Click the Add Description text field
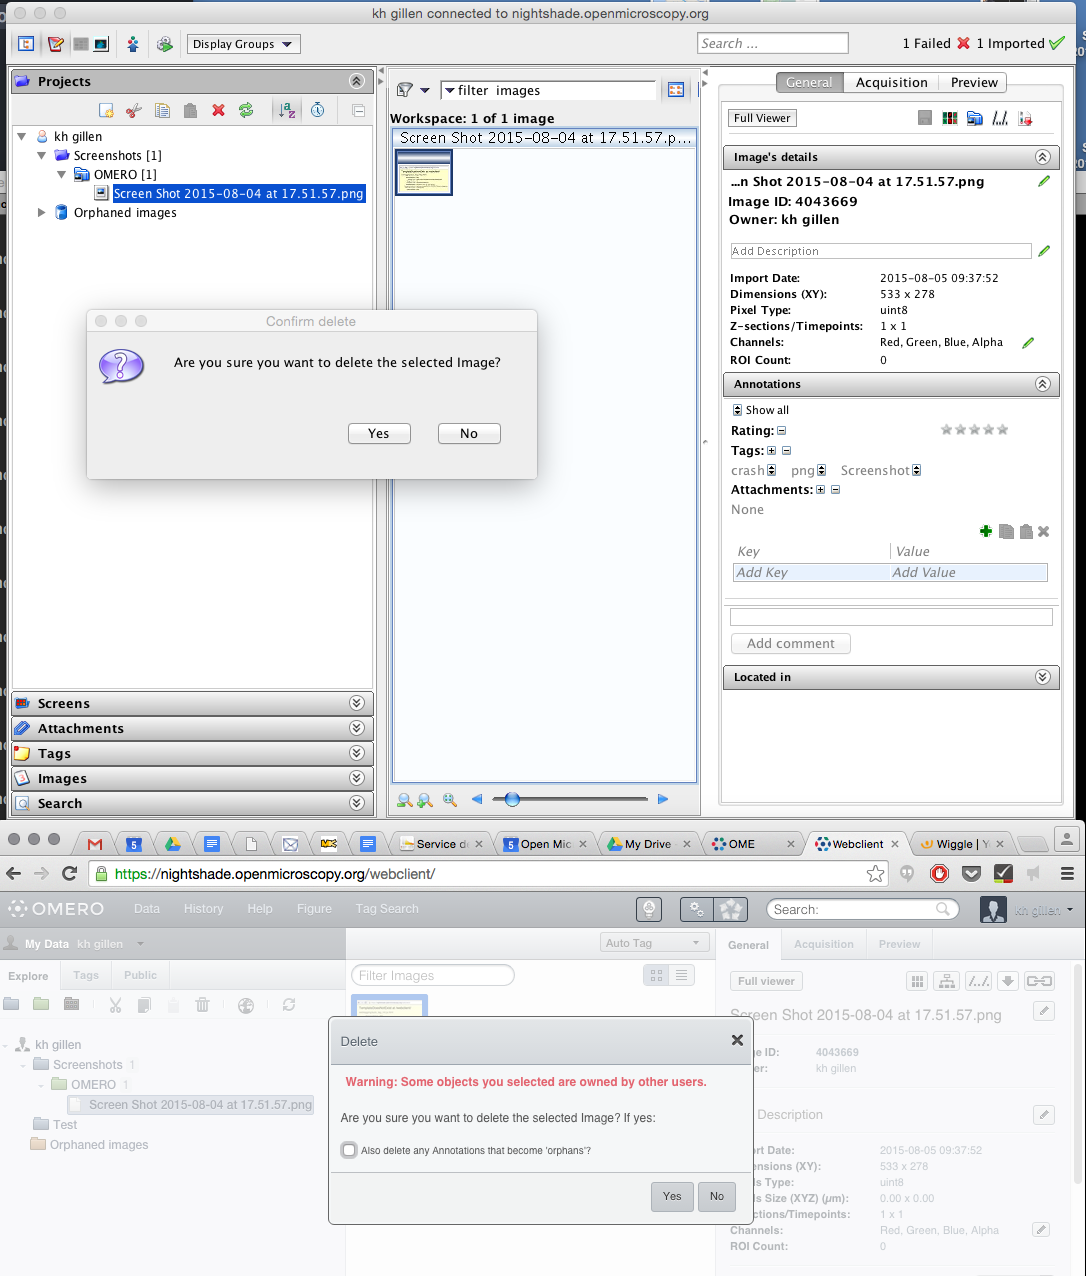This screenshot has width=1086, height=1276. (x=880, y=251)
